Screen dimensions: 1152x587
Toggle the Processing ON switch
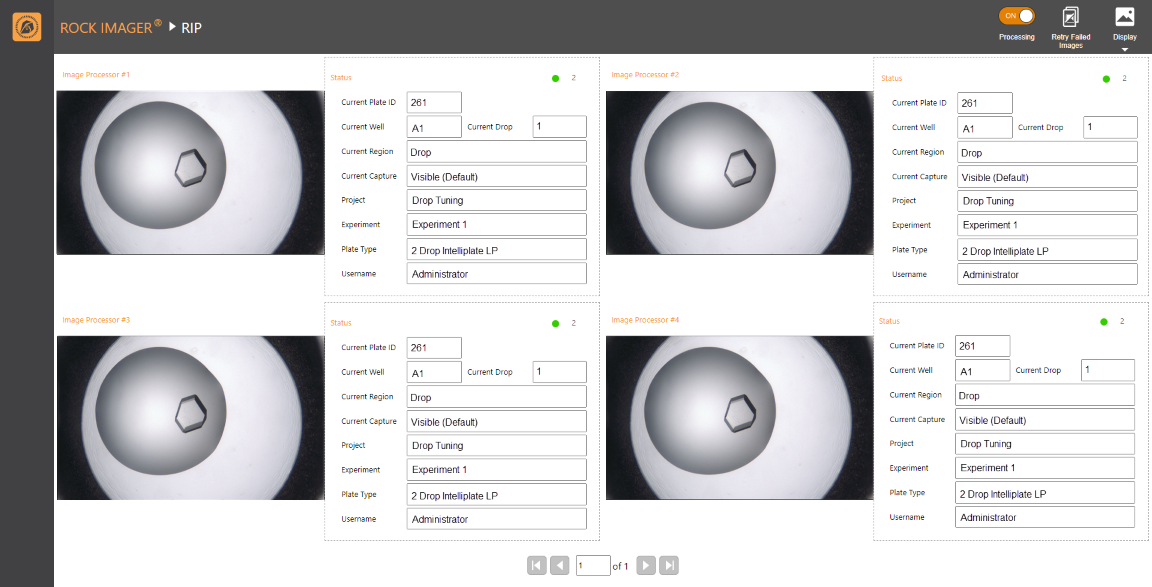coord(1016,16)
